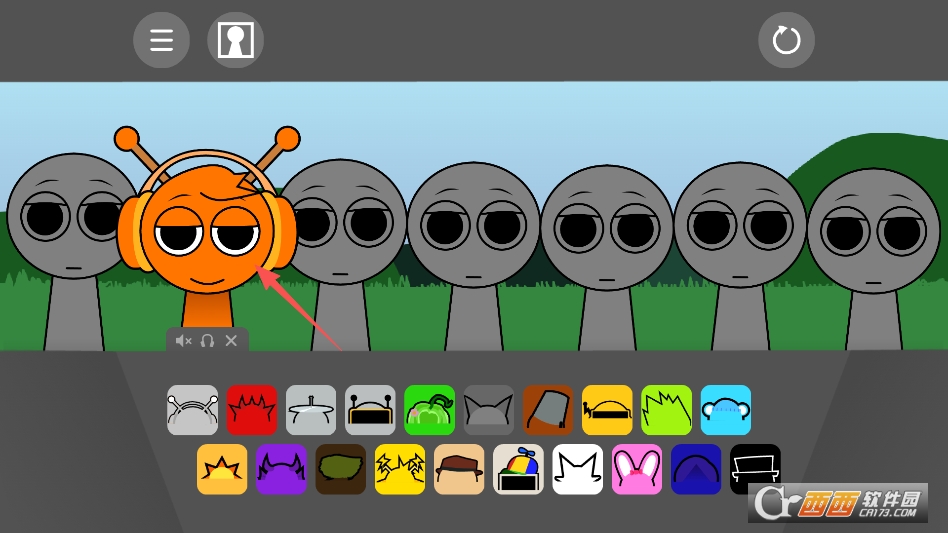Image resolution: width=948 pixels, height=533 pixels.
Task: Select the orange sun icon
Action: (x=222, y=469)
